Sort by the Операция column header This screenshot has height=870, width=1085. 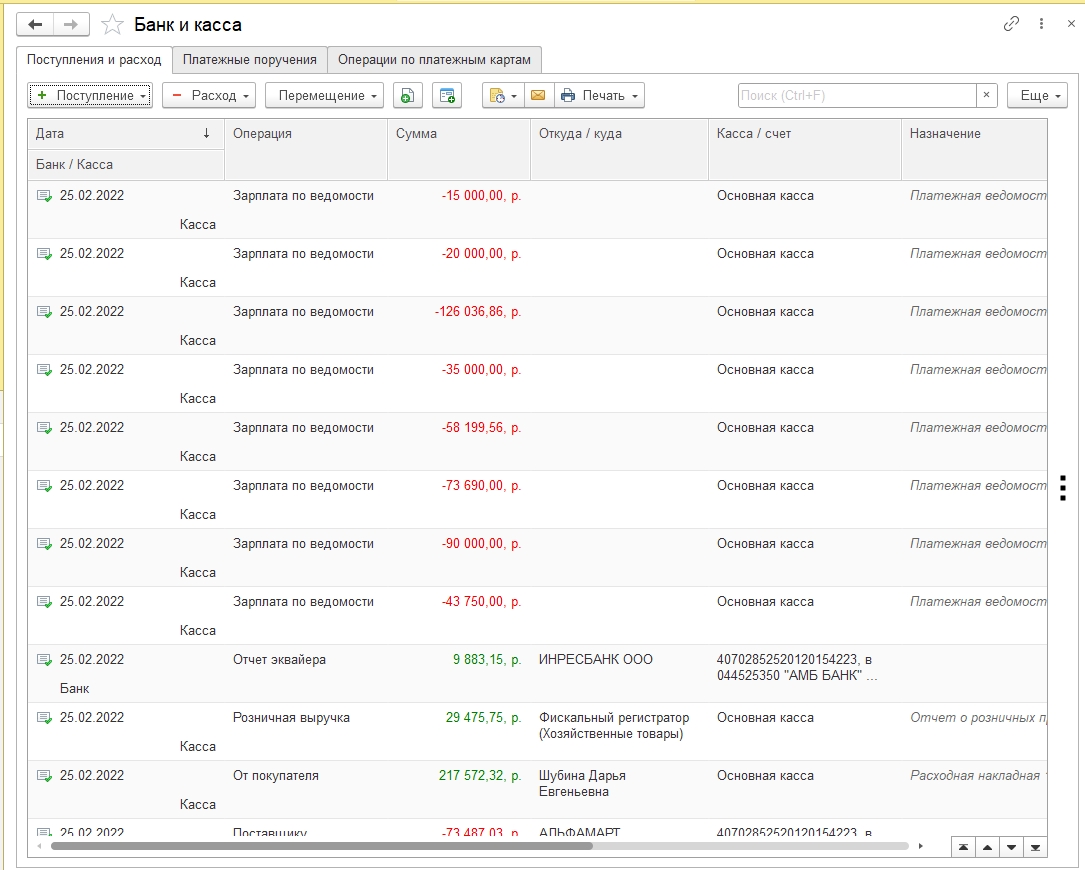pyautogui.click(x=306, y=149)
